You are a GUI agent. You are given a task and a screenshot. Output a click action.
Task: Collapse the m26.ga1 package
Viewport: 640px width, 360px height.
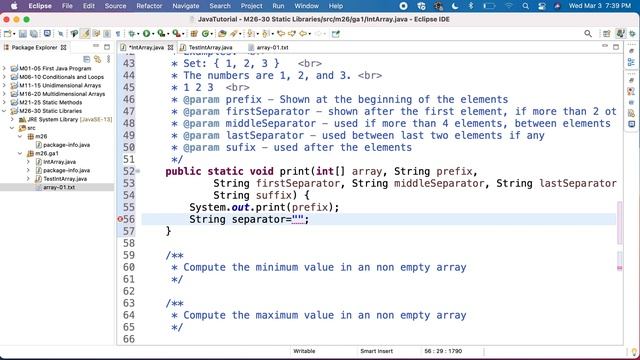[x=20, y=153]
